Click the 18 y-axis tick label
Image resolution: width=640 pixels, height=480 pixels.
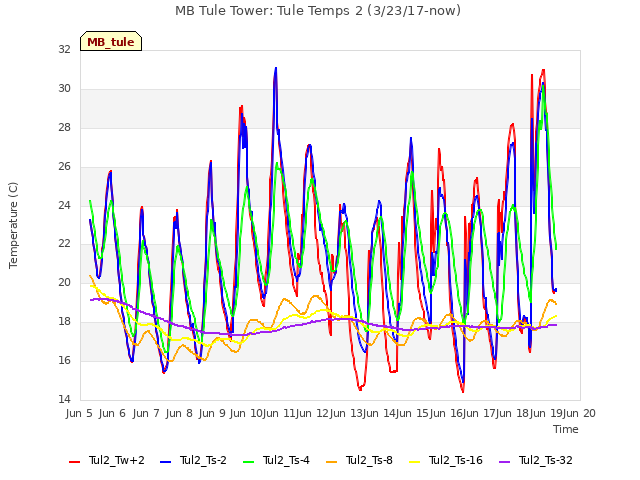[64, 322]
